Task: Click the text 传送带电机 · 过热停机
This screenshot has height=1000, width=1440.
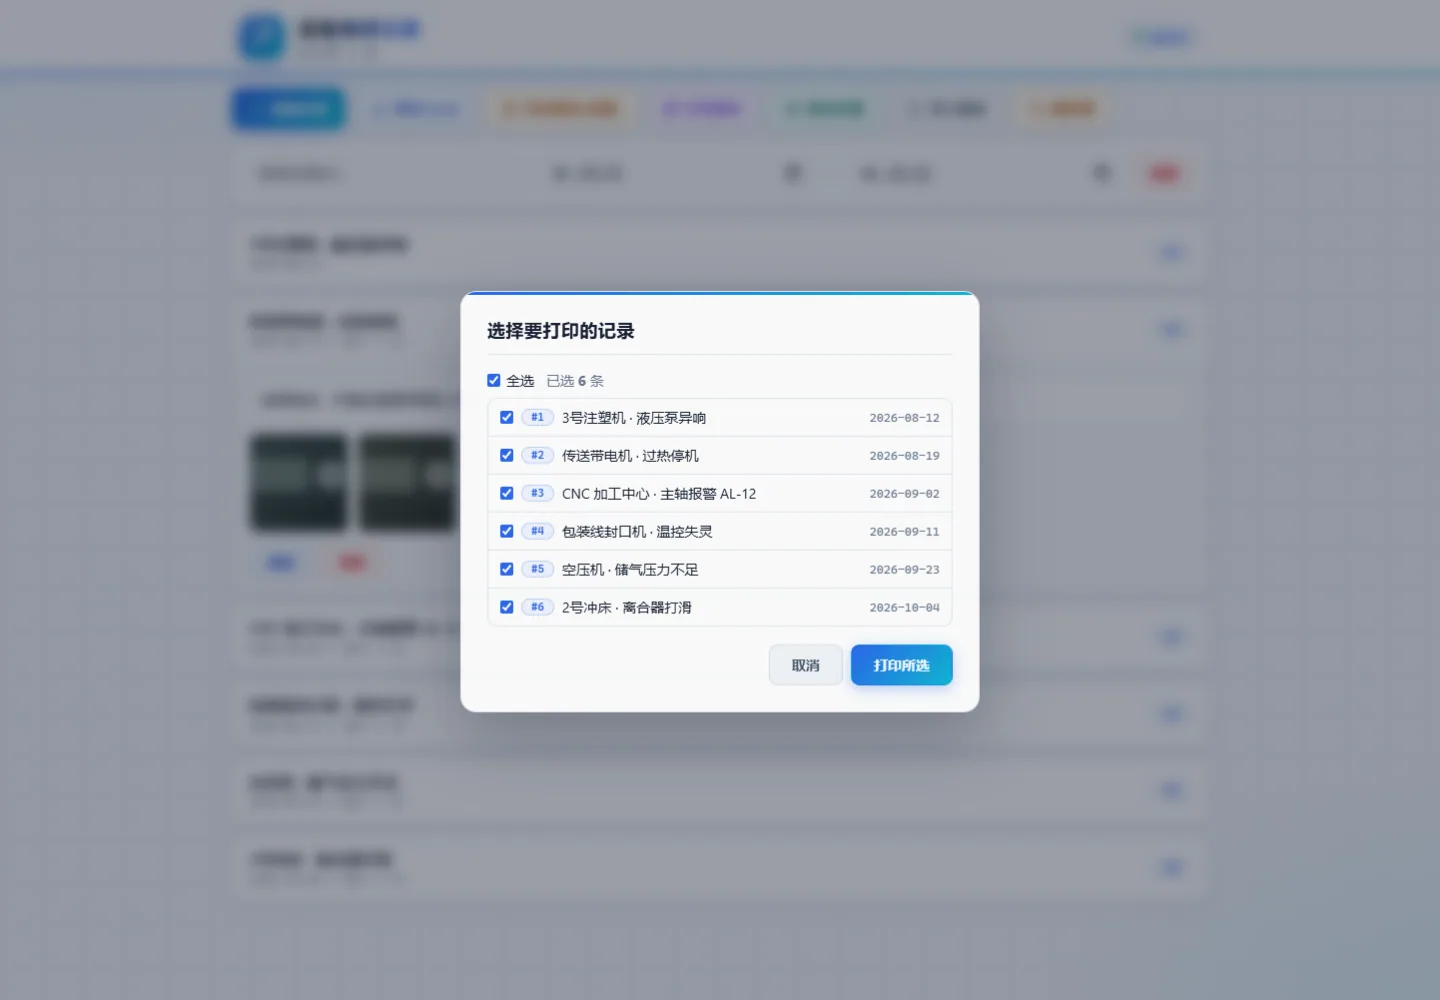Action: 630,456
